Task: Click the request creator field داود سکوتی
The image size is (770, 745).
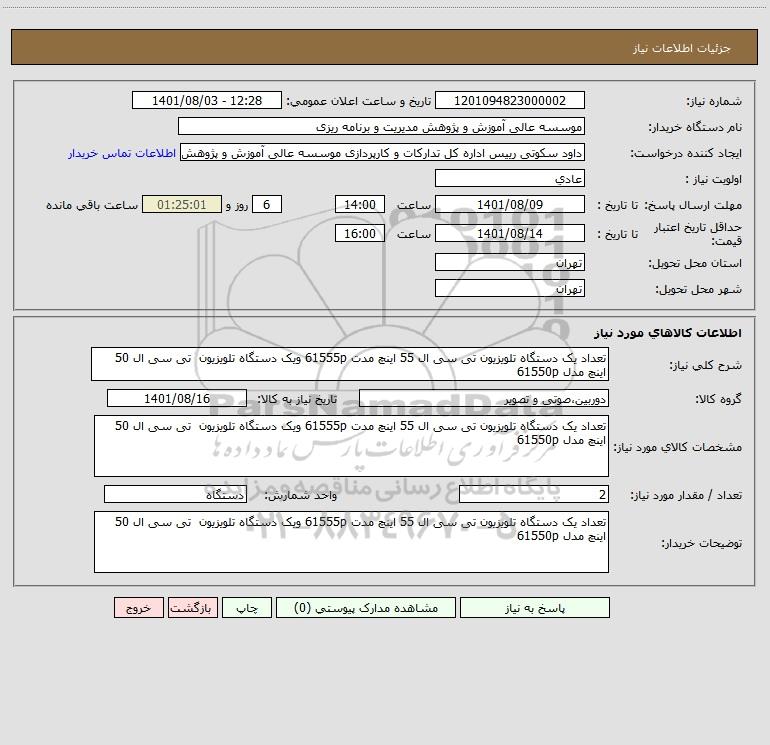Action: [383, 153]
